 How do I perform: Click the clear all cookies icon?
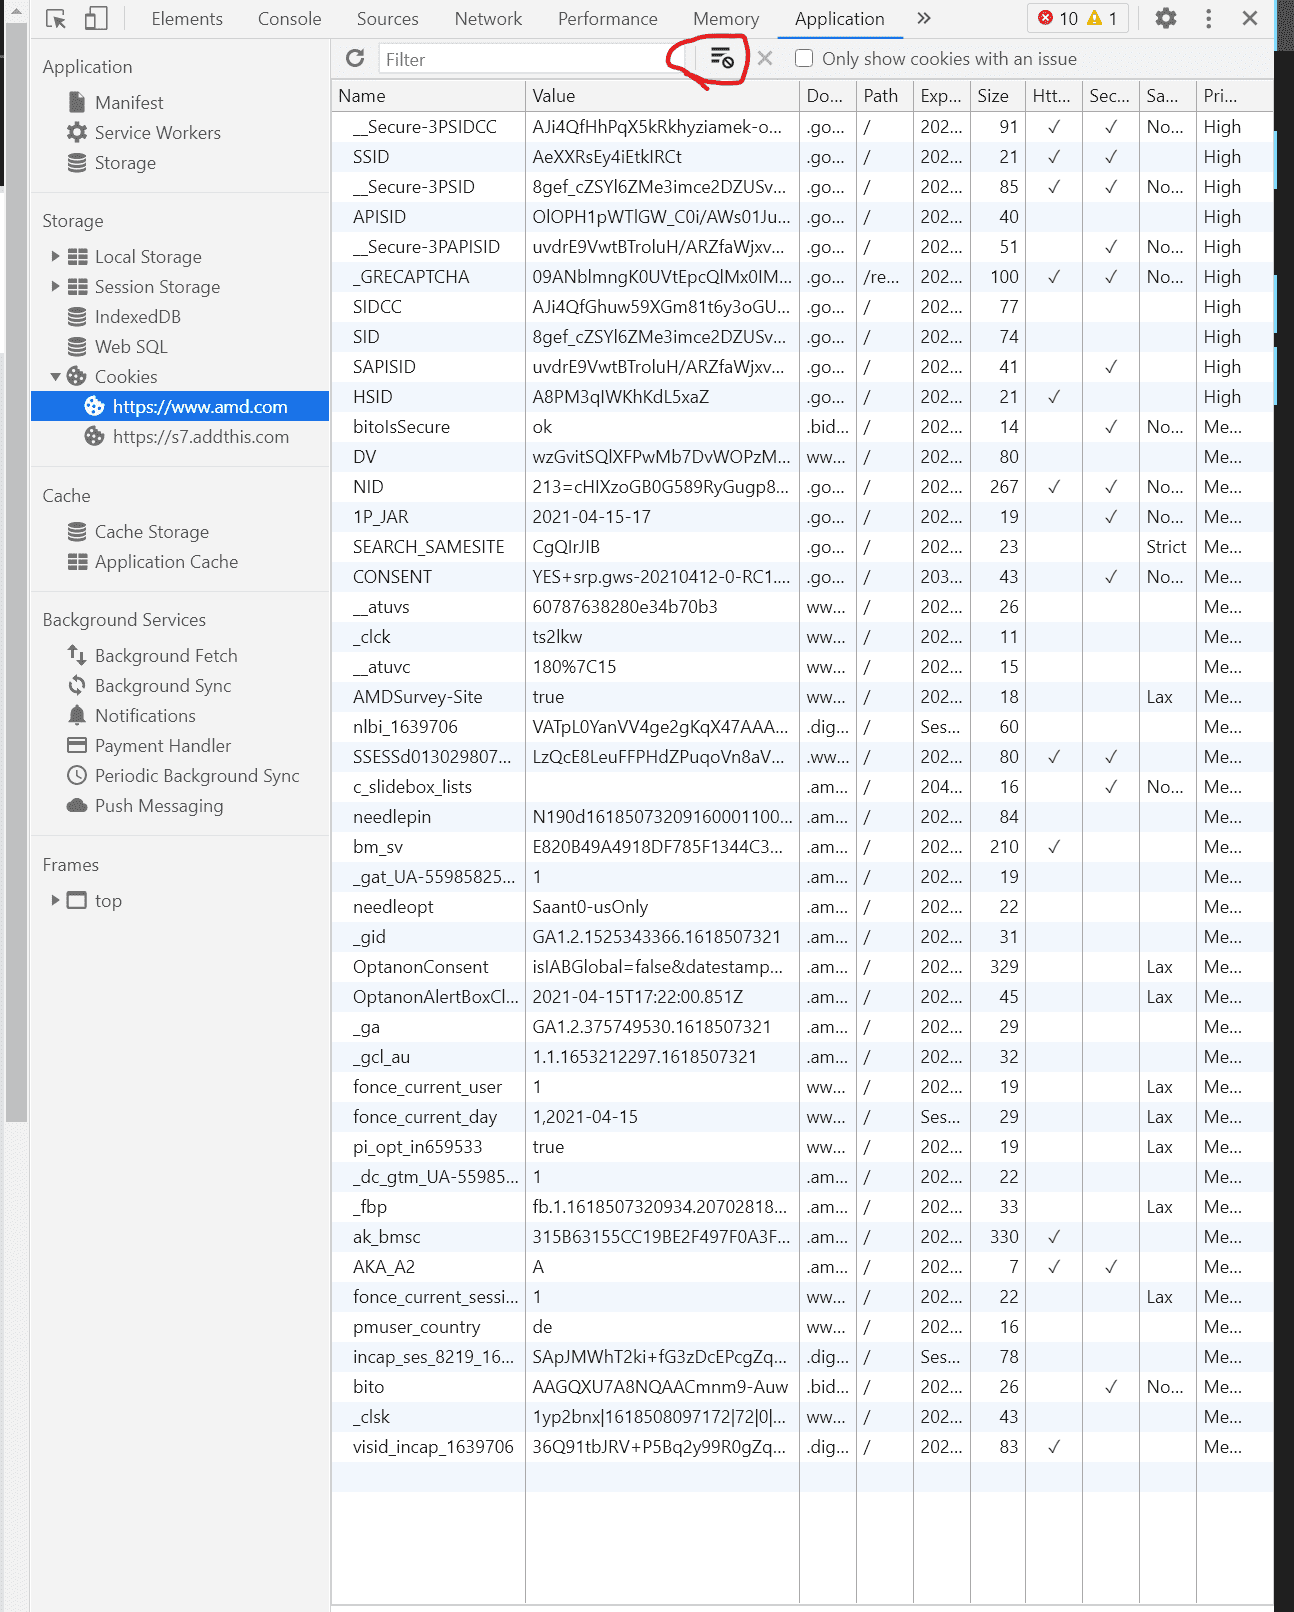point(722,59)
